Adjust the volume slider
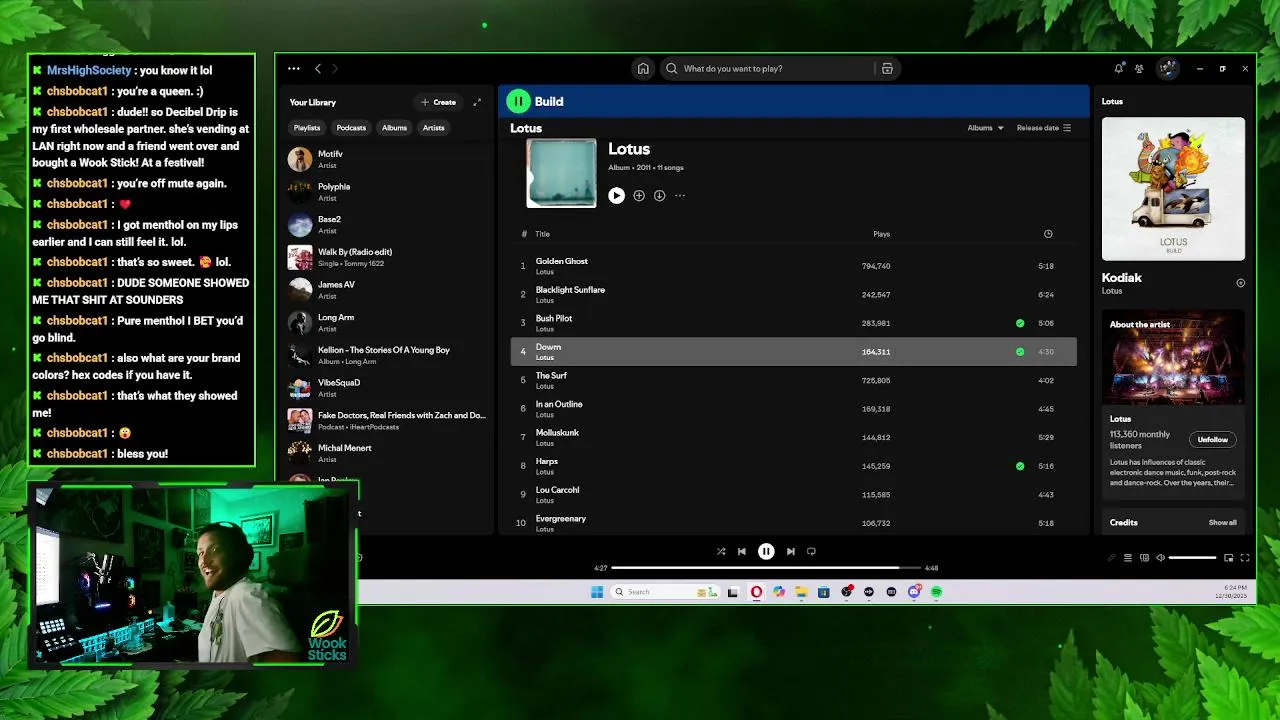The width and height of the screenshot is (1280, 720). (1192, 558)
